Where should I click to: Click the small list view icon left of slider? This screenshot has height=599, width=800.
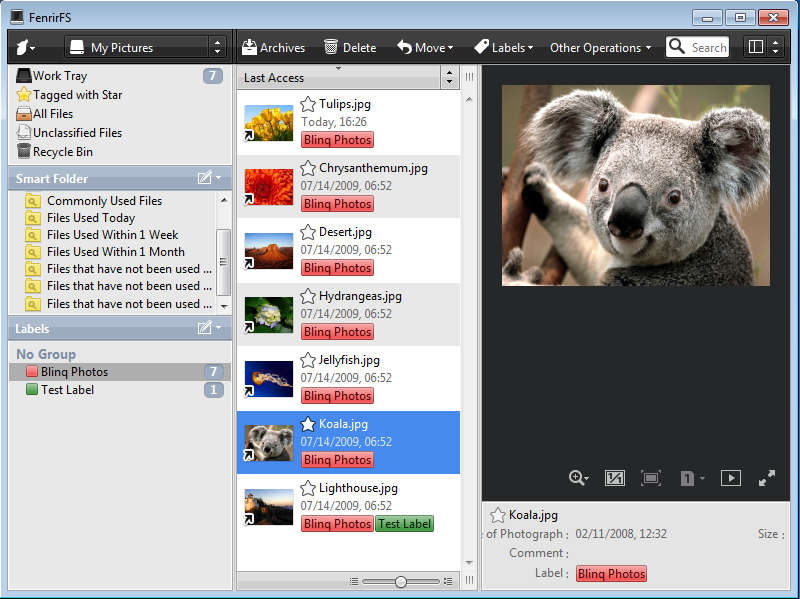coord(354,581)
